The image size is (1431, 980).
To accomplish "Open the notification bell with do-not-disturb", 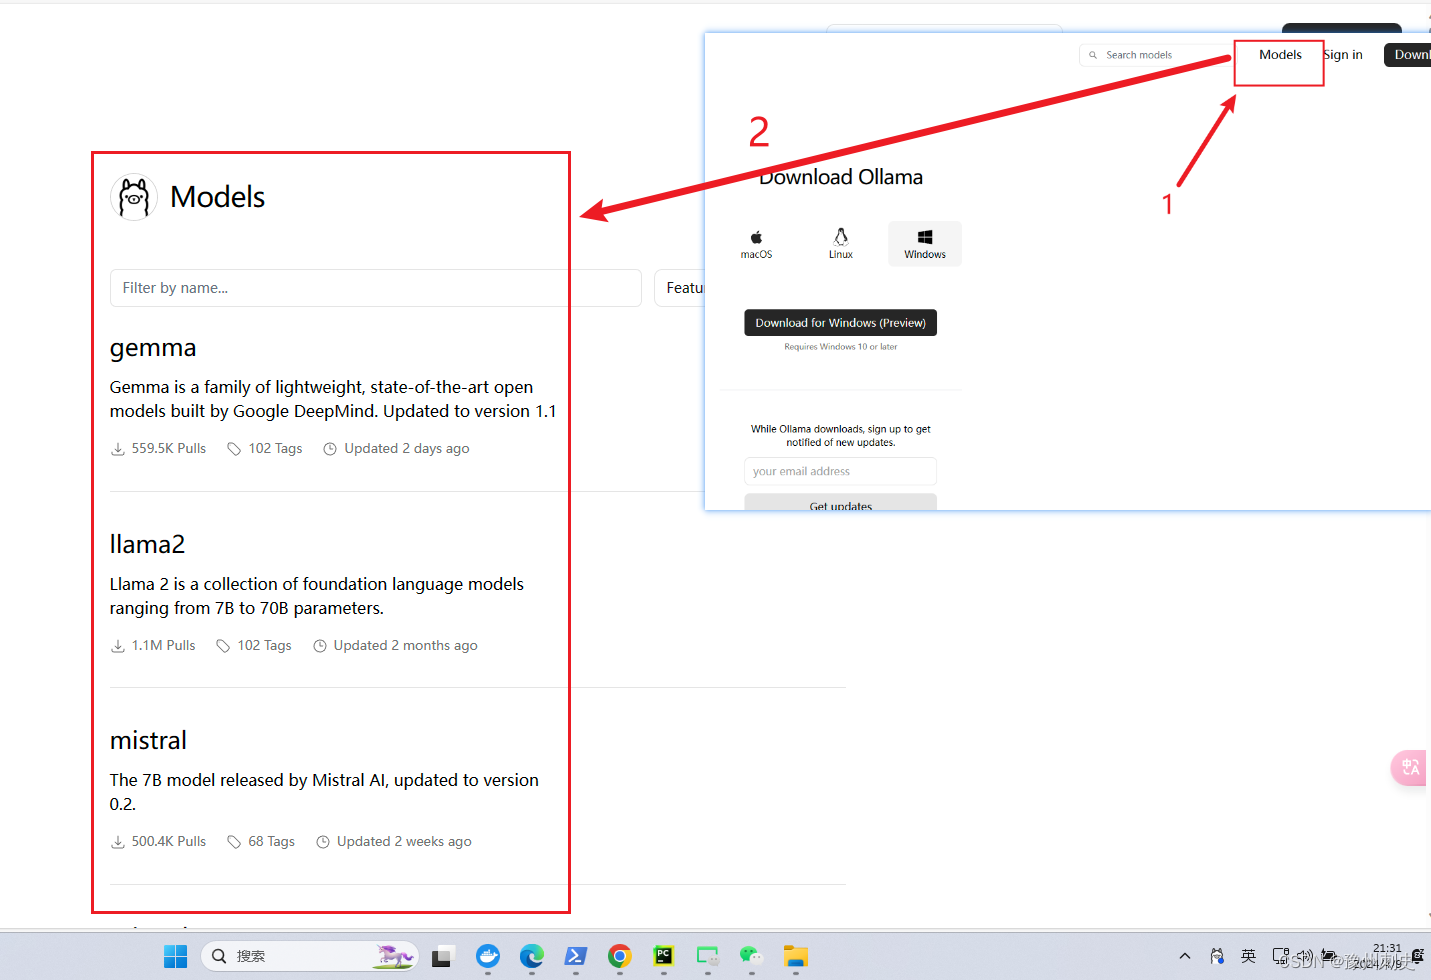I will (x=1417, y=956).
